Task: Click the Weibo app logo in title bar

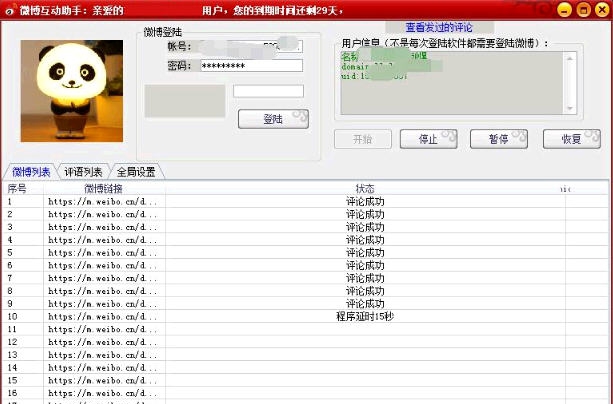Action: [10, 10]
